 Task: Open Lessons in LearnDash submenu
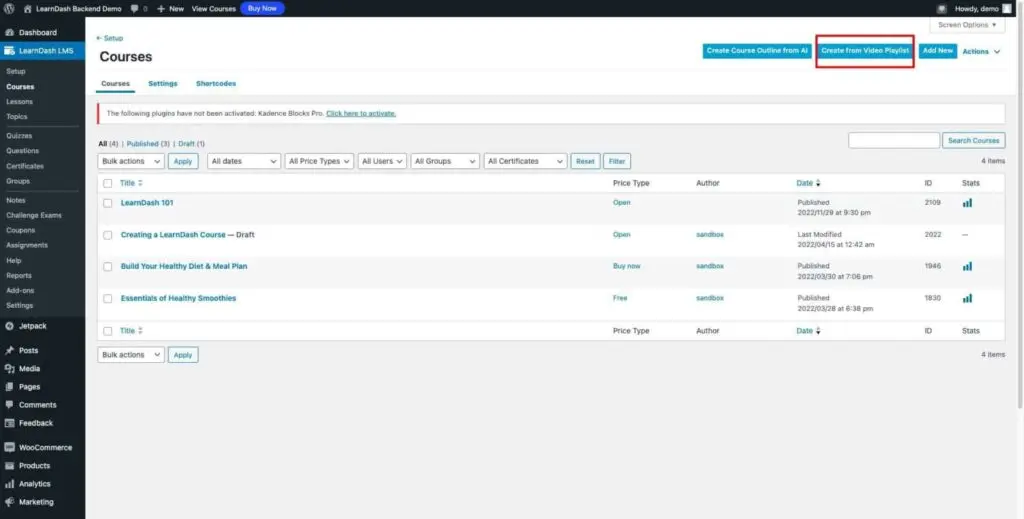coord(20,102)
